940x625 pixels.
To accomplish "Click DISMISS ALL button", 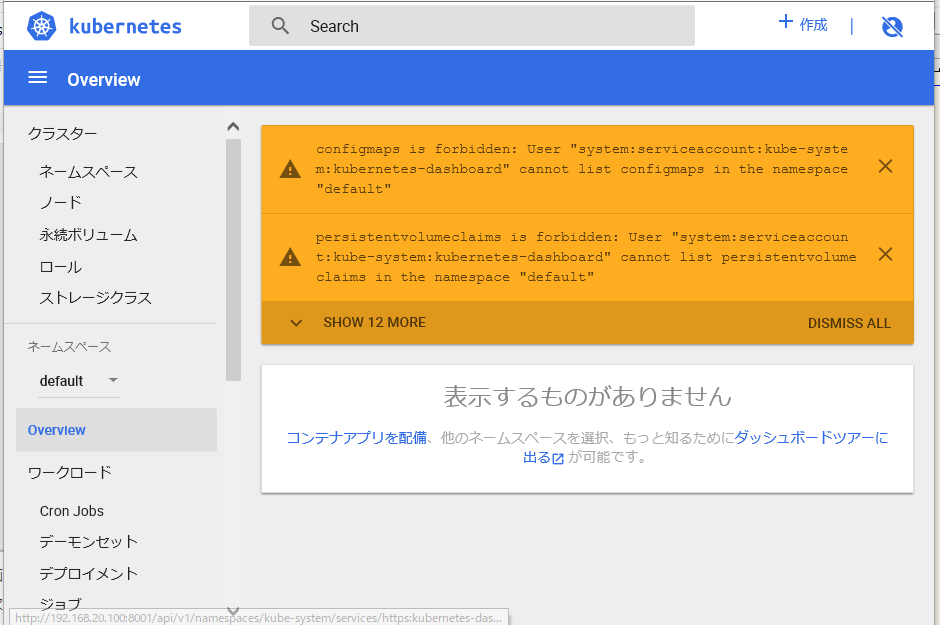I will tap(849, 323).
